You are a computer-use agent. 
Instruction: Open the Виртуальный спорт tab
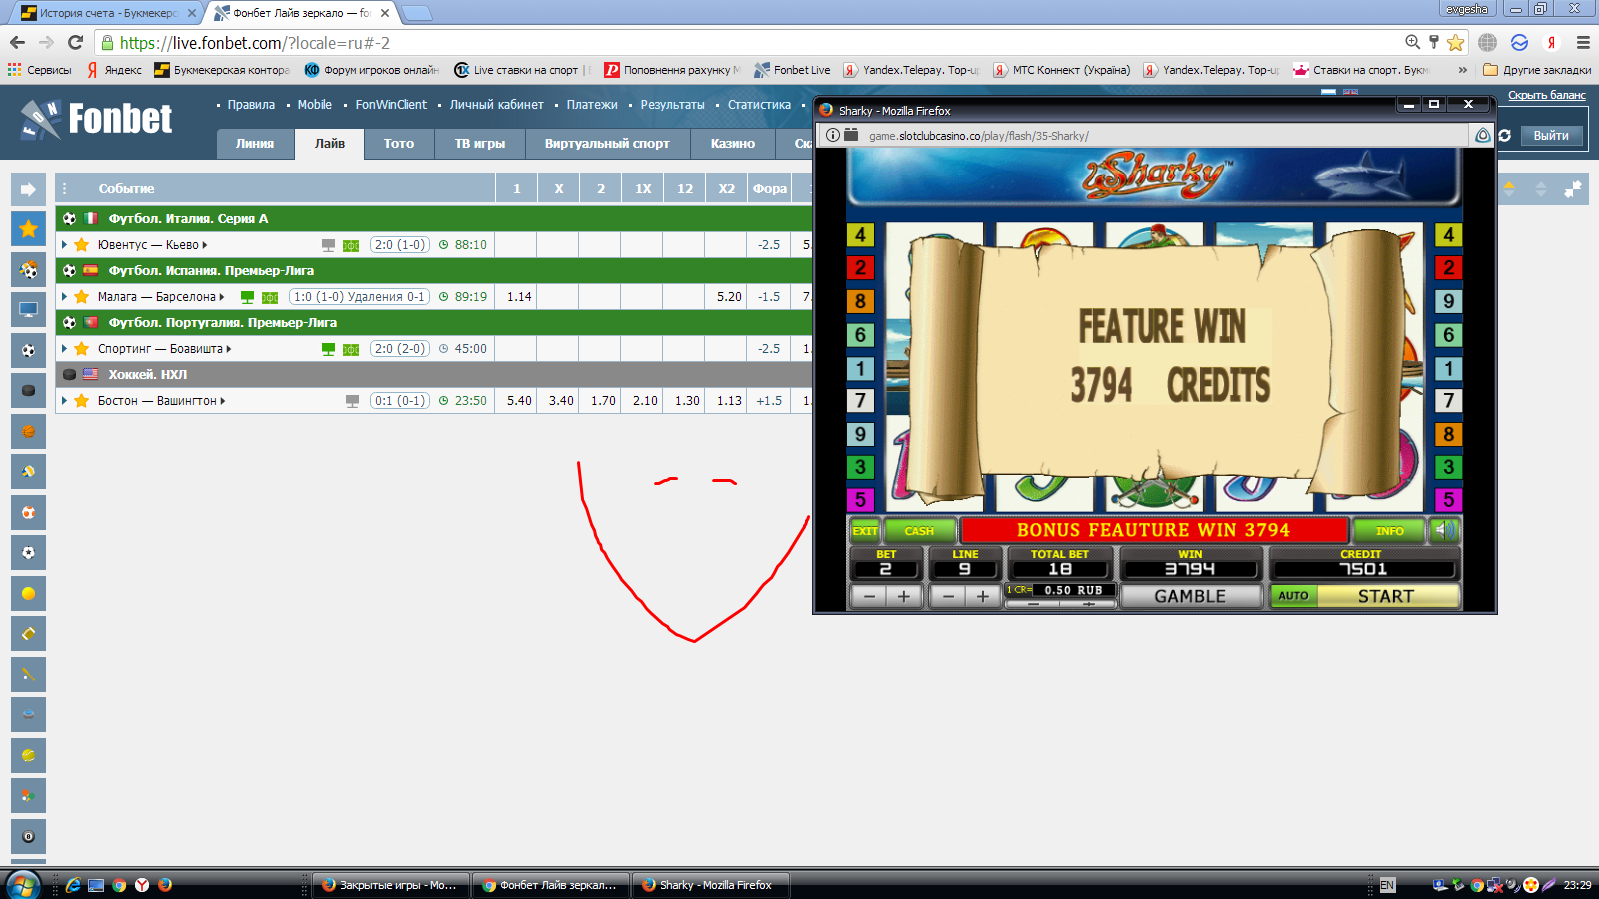pyautogui.click(x=607, y=144)
